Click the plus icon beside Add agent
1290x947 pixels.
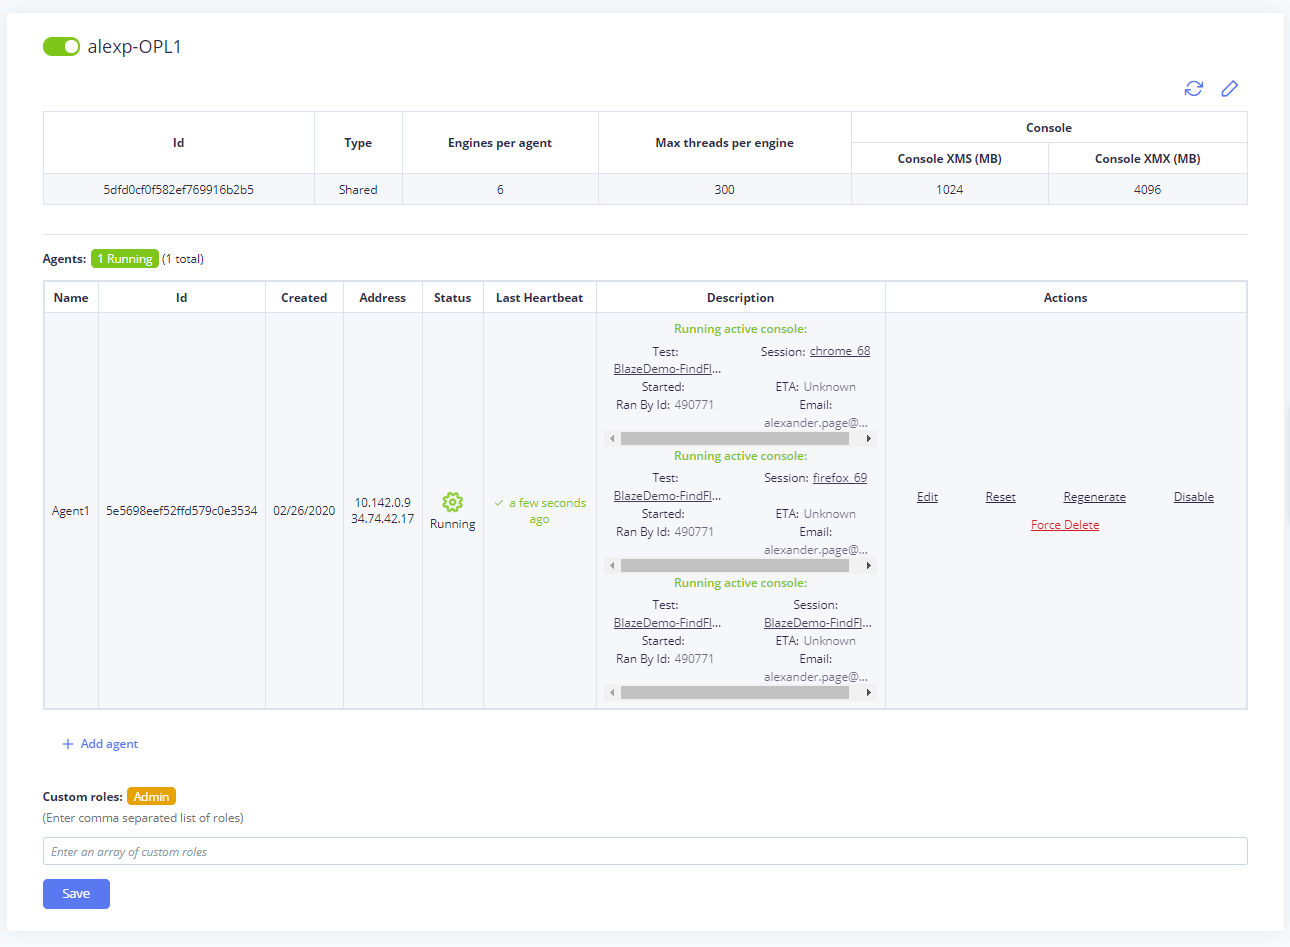click(x=68, y=744)
